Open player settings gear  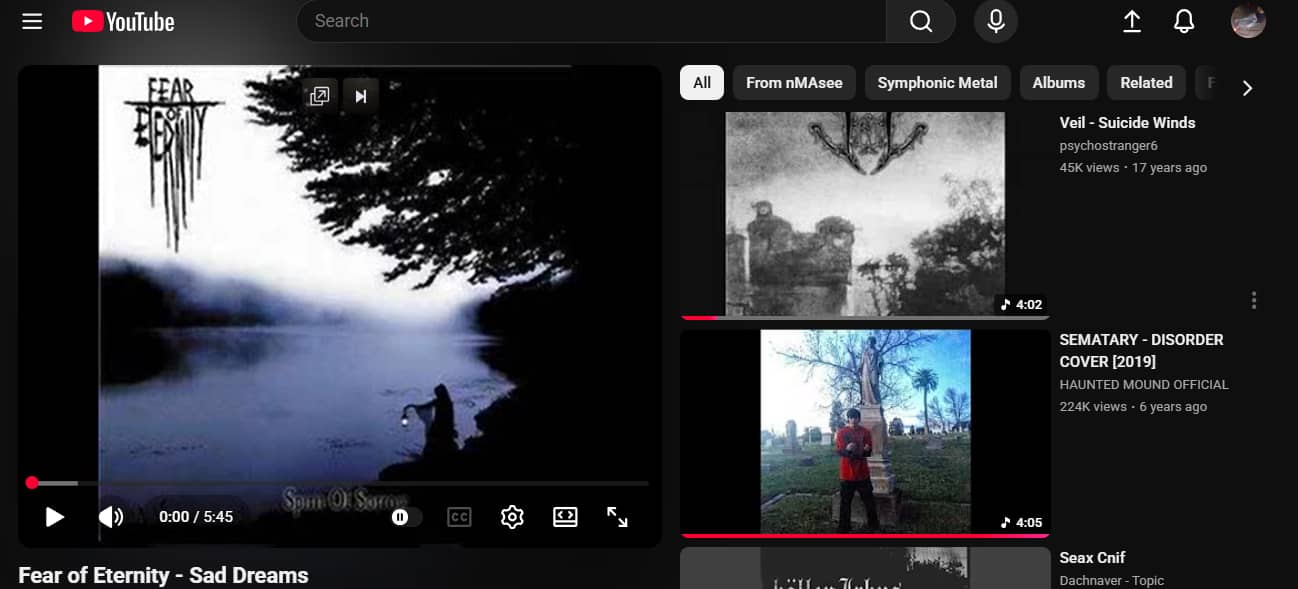(x=512, y=517)
